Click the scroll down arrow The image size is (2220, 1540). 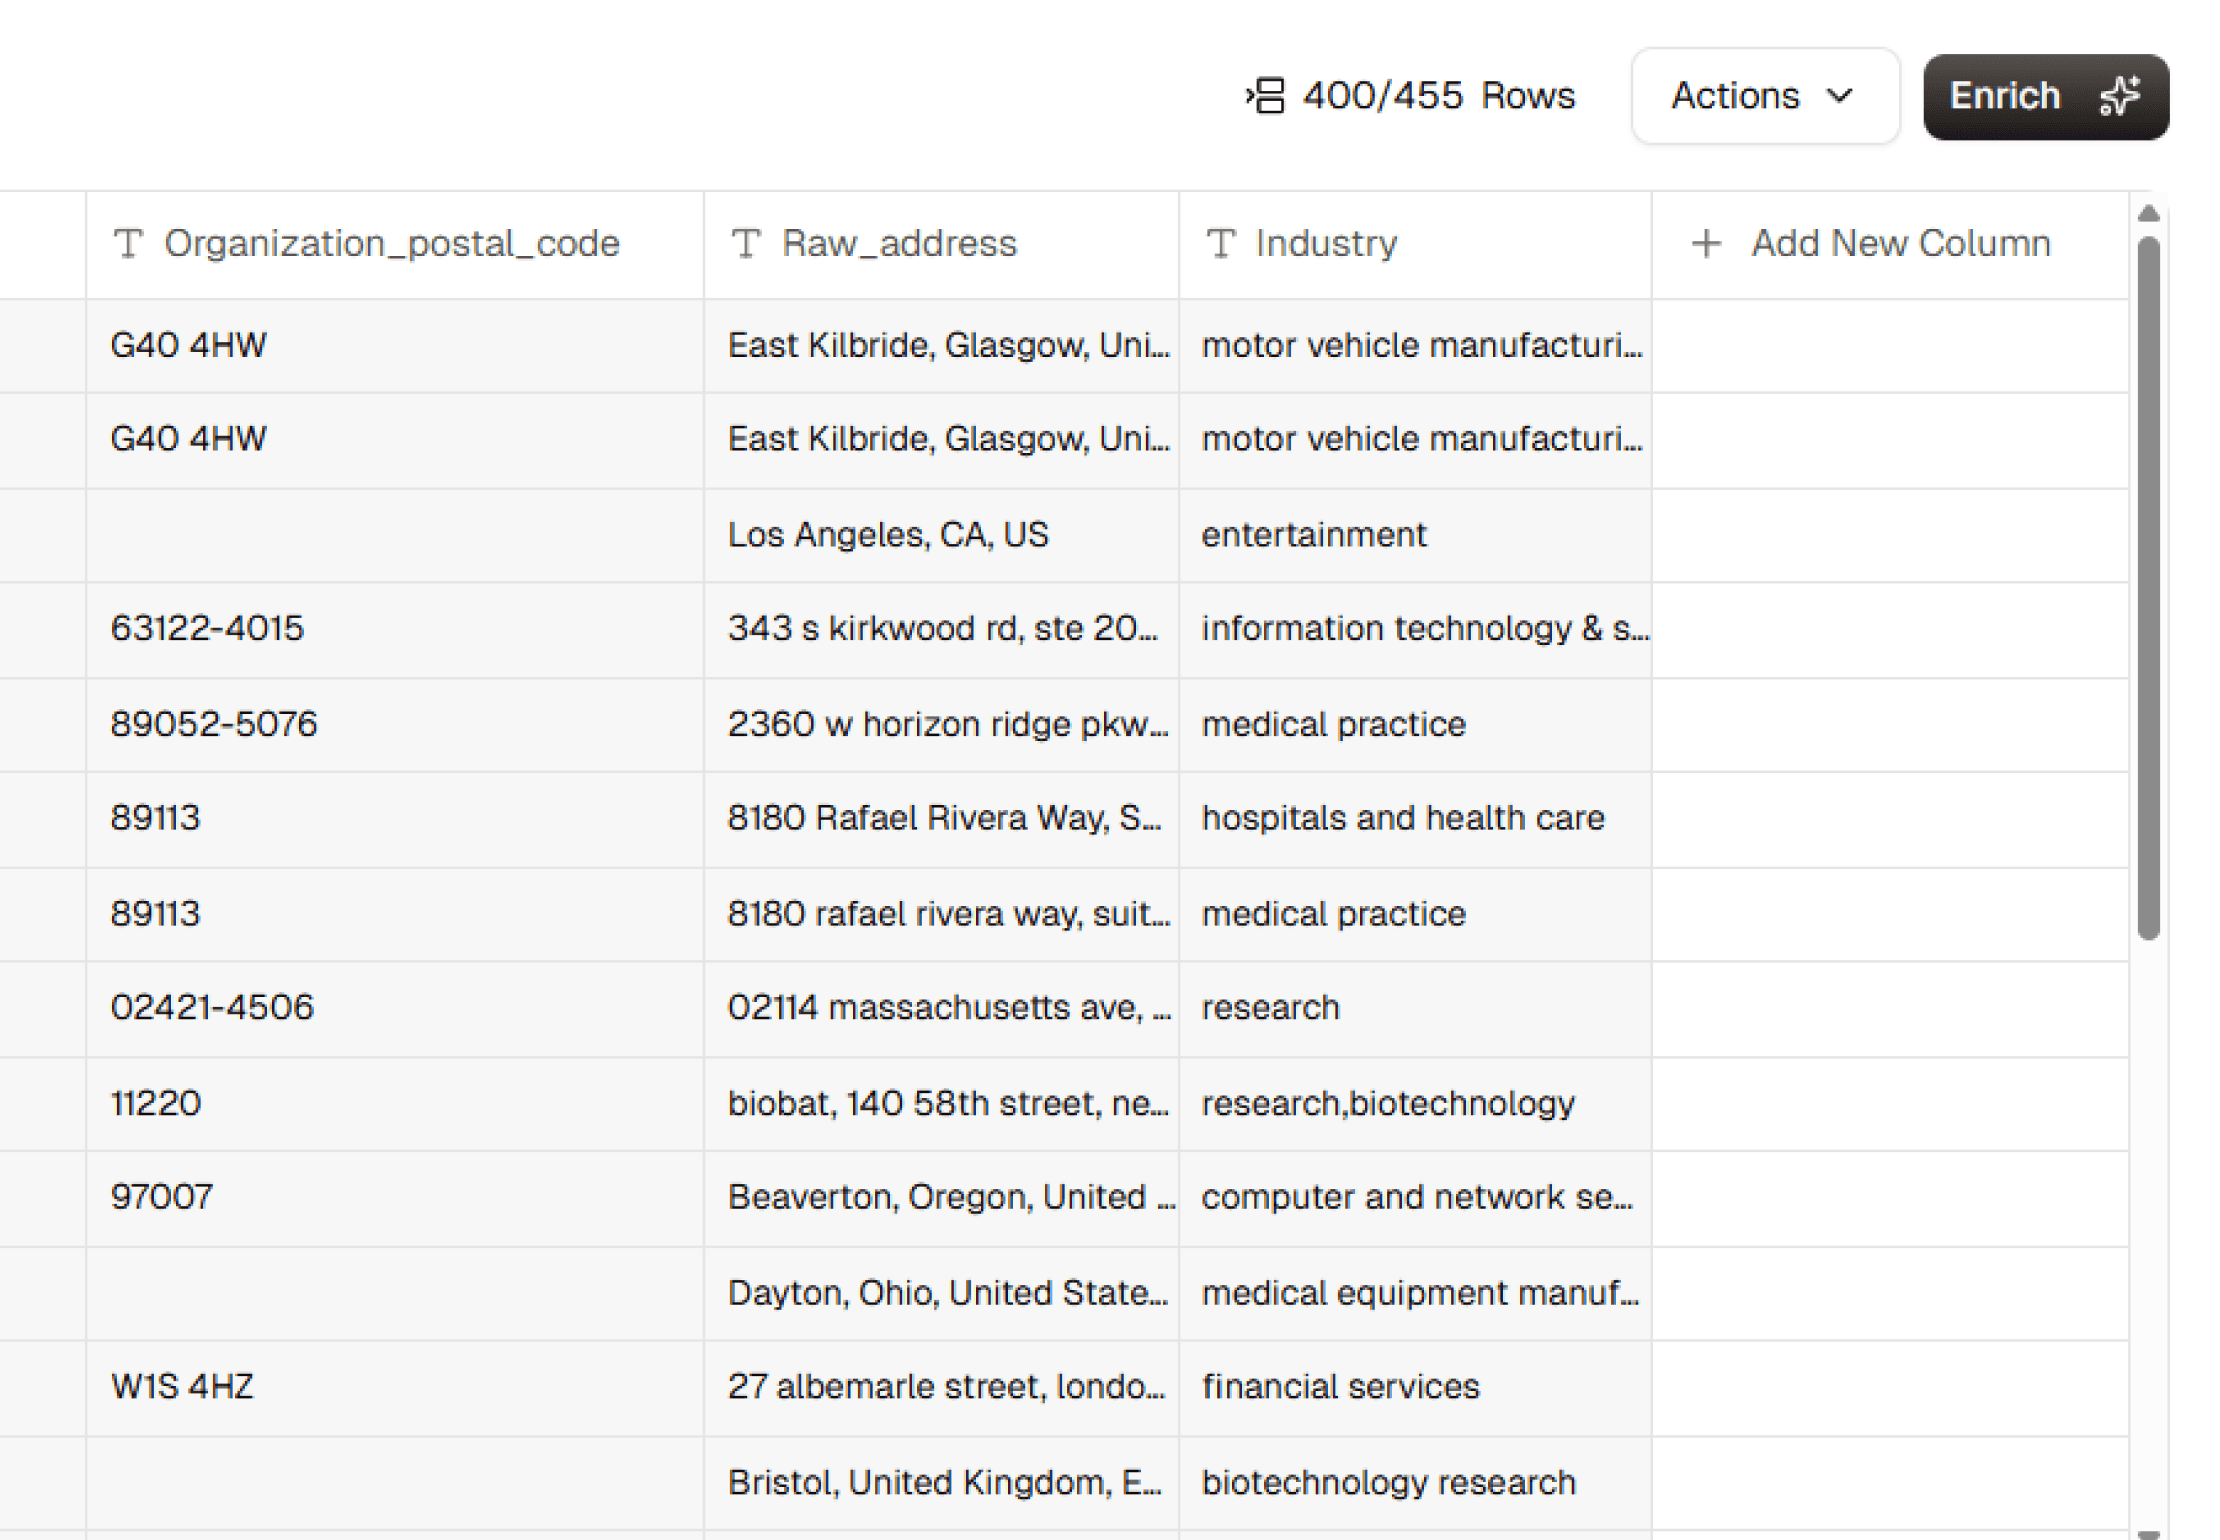coord(2148,1533)
